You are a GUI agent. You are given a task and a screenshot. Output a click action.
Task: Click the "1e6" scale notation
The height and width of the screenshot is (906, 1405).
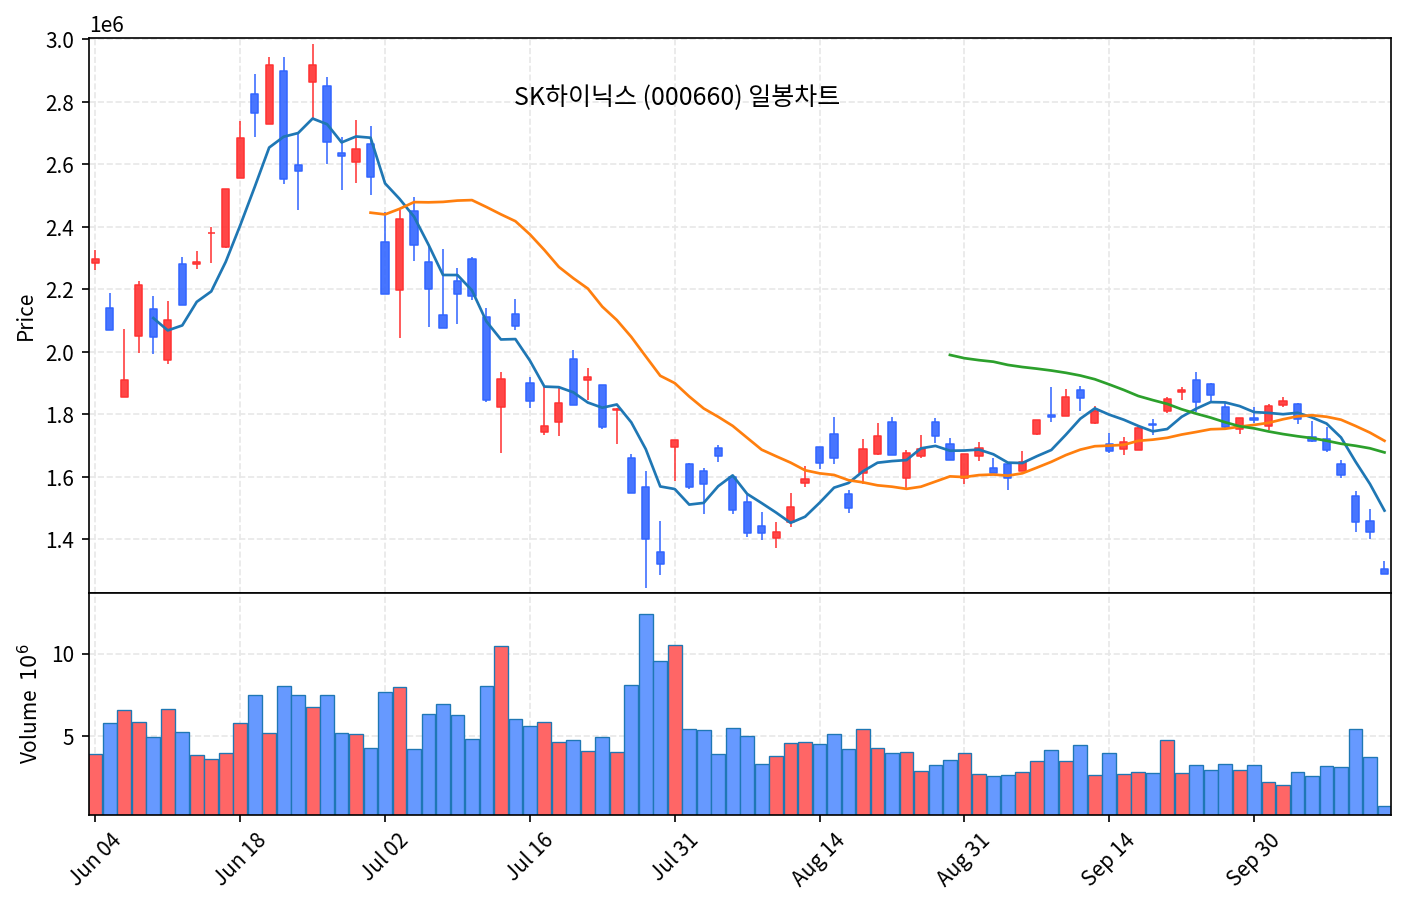[x=107, y=25]
